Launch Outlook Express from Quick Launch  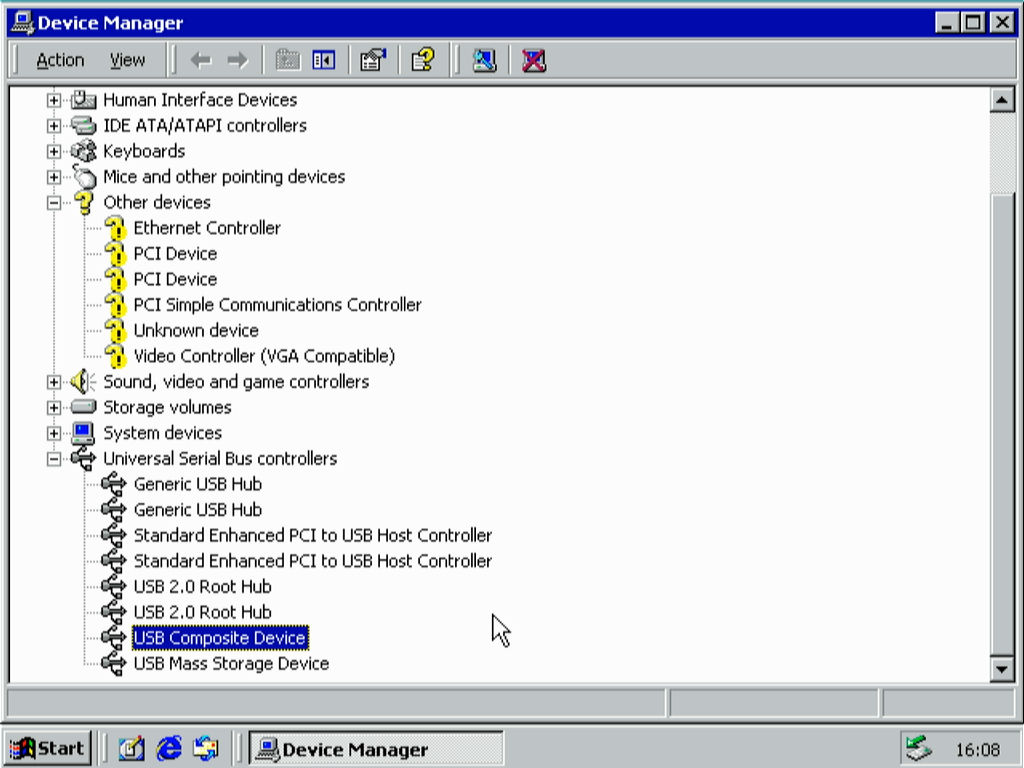[206, 748]
